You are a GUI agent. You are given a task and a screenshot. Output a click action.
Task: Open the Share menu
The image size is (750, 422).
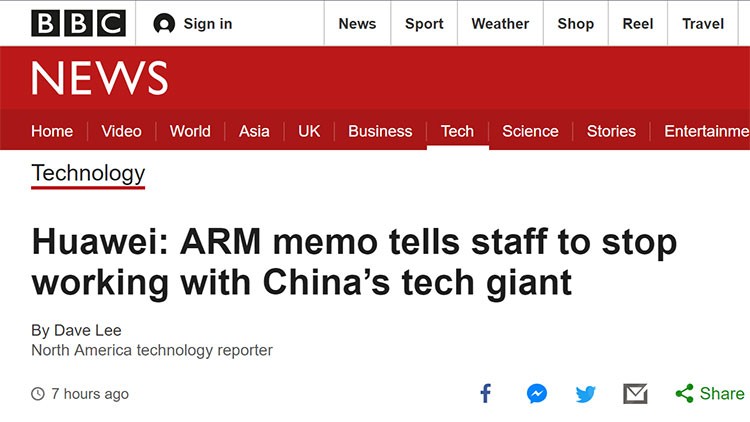click(x=710, y=393)
